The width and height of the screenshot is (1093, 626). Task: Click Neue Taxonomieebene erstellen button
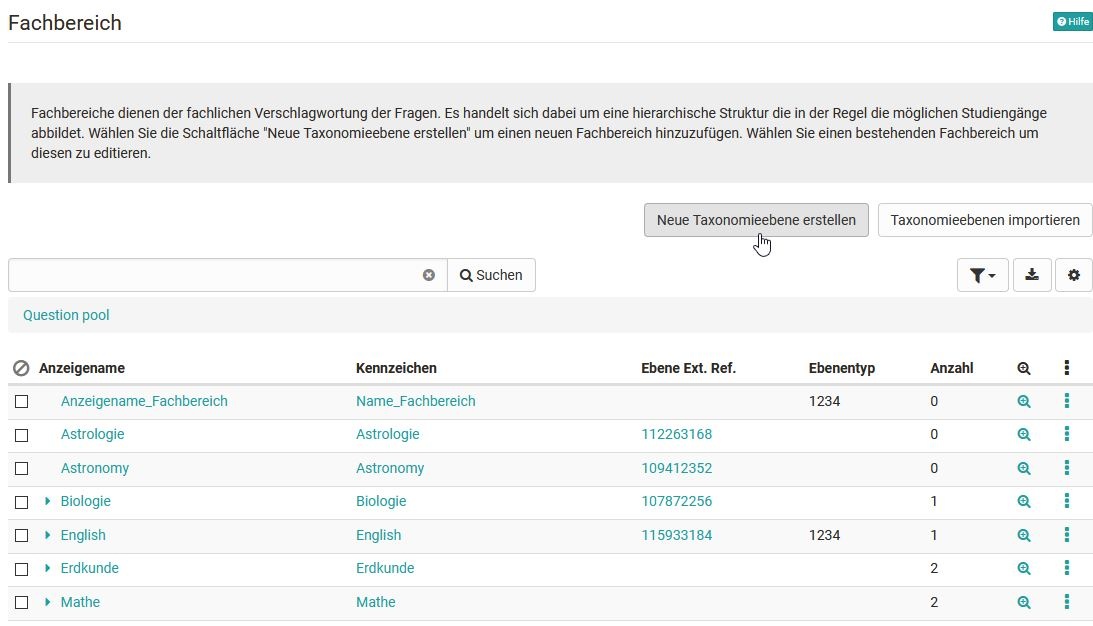[x=756, y=220]
